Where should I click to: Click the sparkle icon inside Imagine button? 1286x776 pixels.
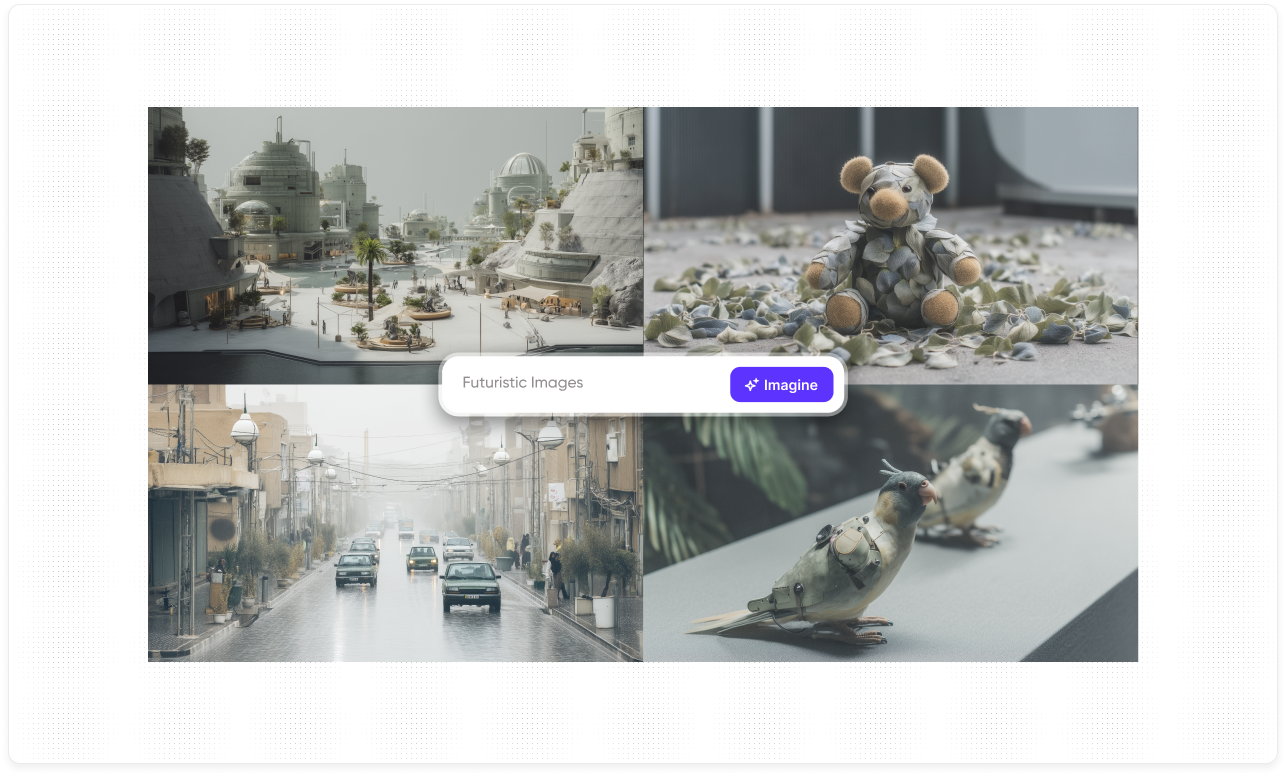click(x=752, y=385)
